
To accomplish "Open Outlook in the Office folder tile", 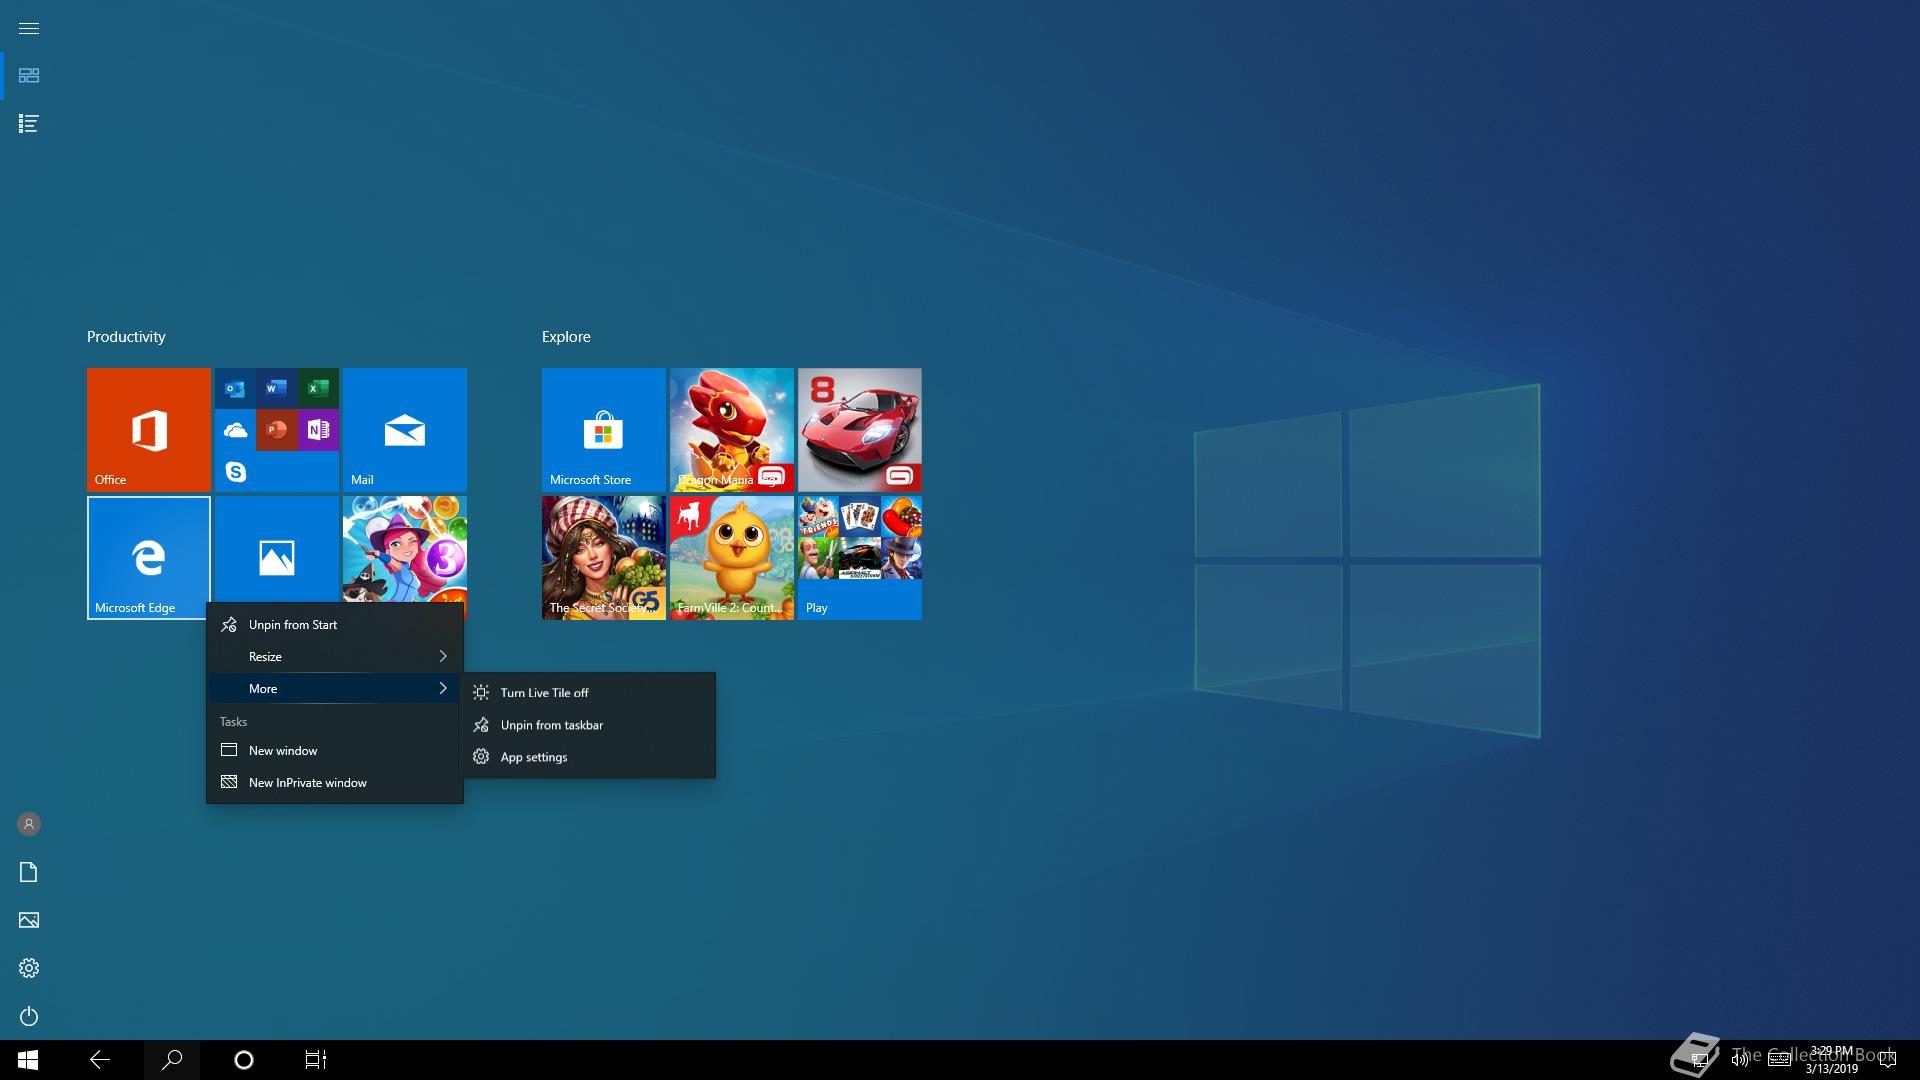I will [x=235, y=388].
